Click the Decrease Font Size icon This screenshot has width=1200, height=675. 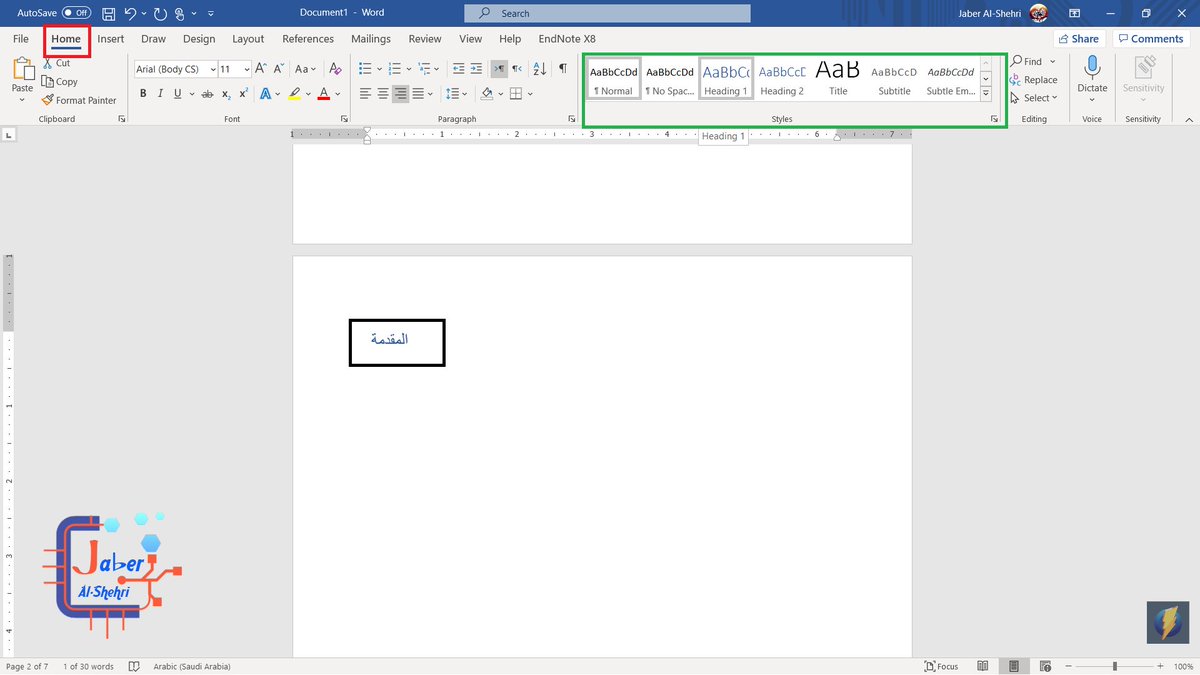(x=278, y=69)
